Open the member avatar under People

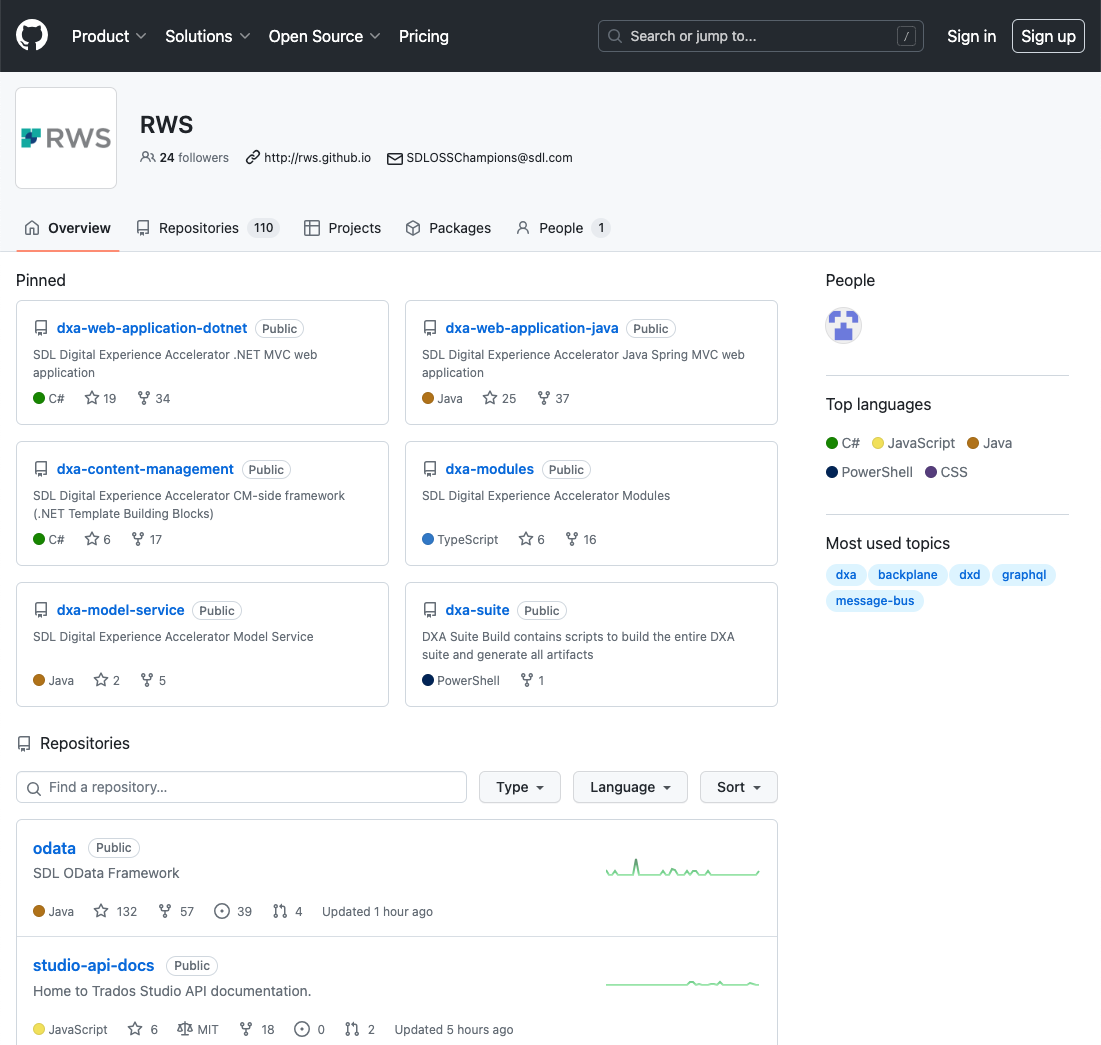point(843,326)
